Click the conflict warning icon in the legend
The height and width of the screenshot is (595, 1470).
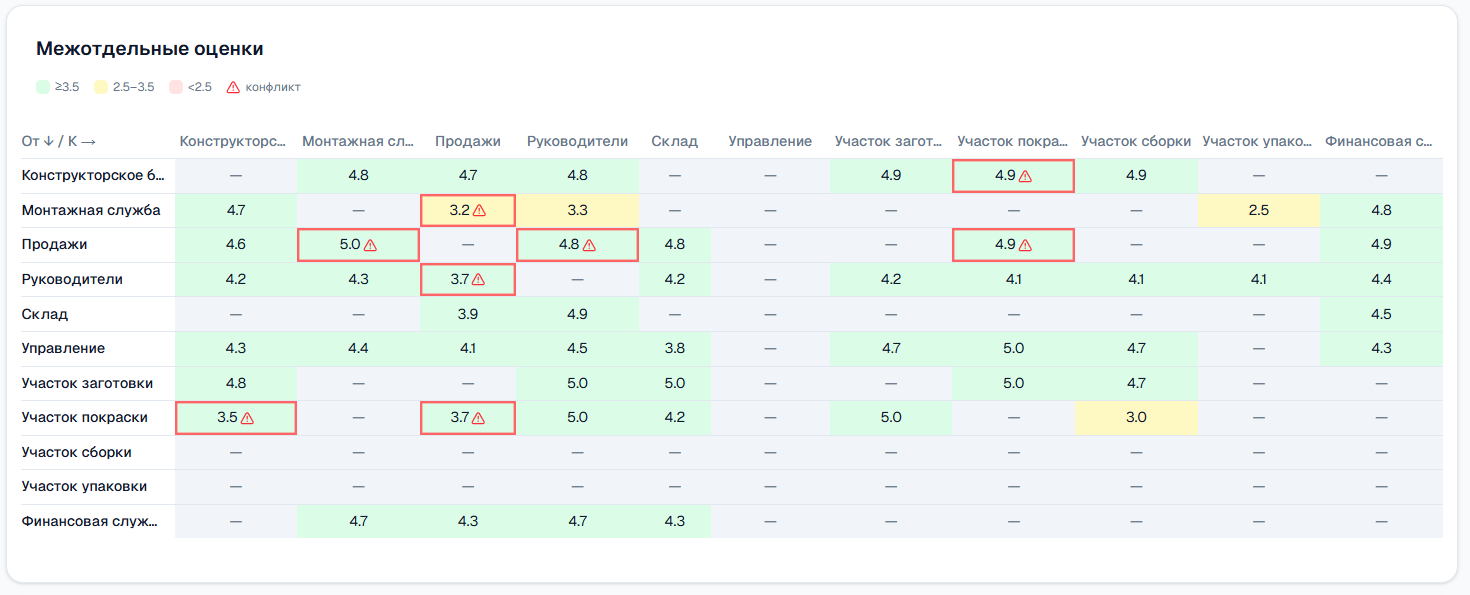pyautogui.click(x=233, y=87)
